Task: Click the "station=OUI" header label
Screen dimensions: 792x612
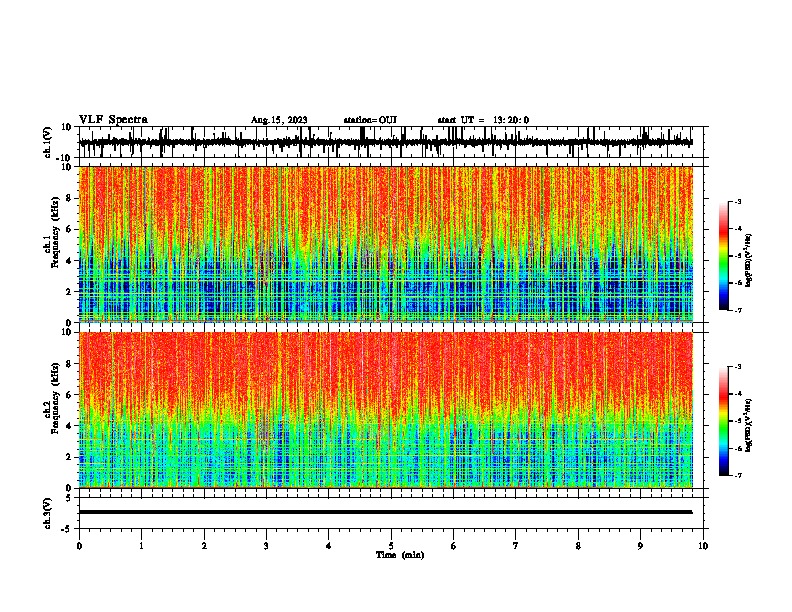Action: point(370,120)
